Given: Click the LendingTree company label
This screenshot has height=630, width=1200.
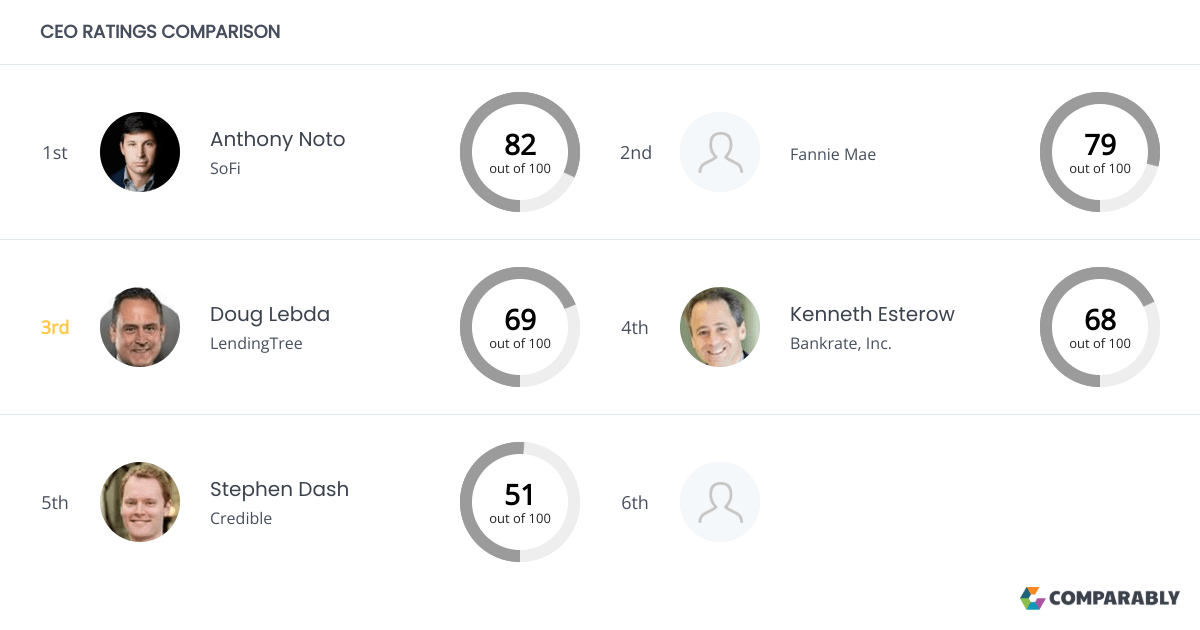Looking at the screenshot, I should tap(253, 343).
